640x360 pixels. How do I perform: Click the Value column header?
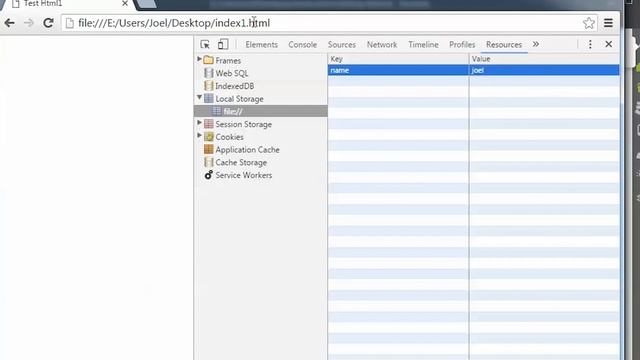(x=544, y=59)
